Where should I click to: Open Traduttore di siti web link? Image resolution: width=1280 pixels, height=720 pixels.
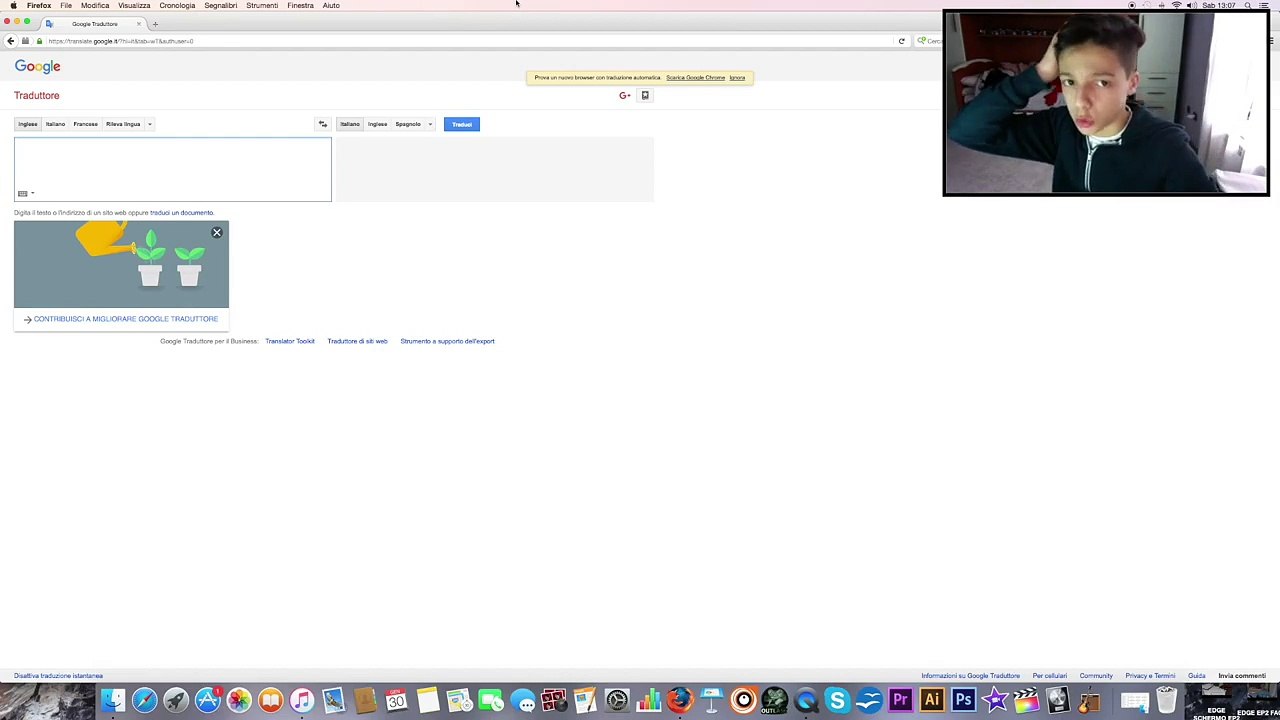pos(357,341)
